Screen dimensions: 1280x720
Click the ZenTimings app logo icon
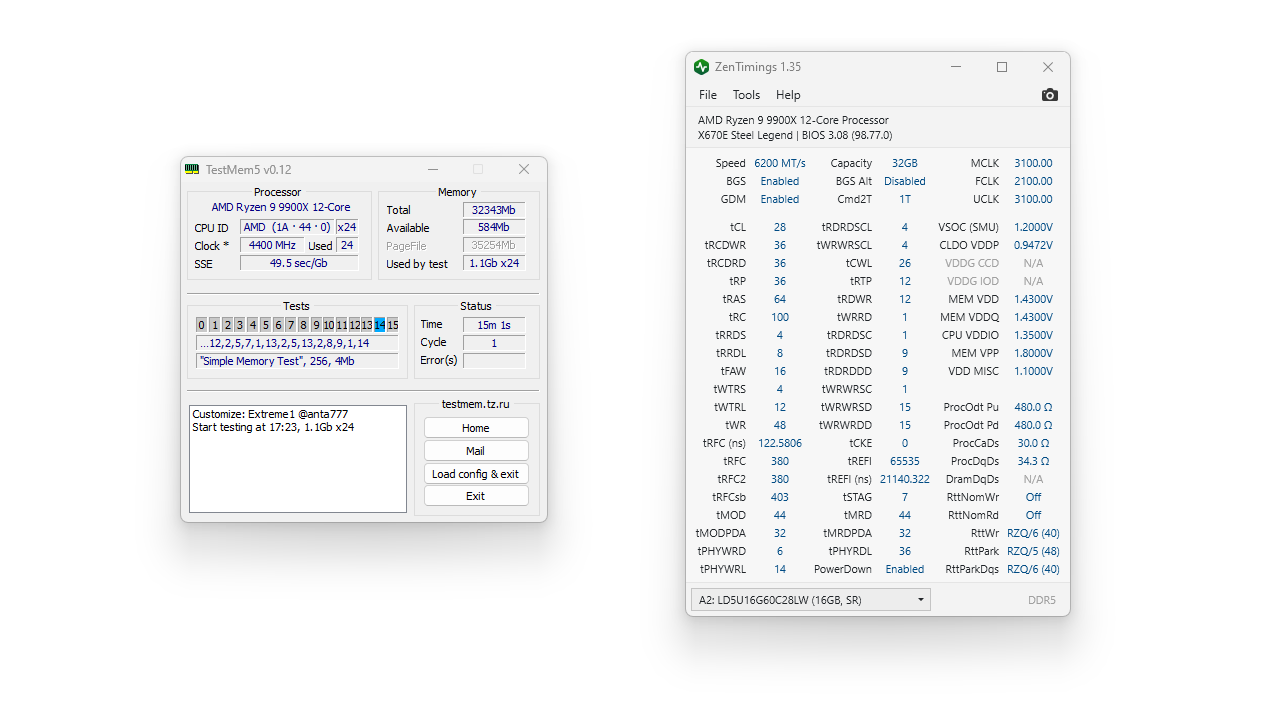tap(702, 67)
